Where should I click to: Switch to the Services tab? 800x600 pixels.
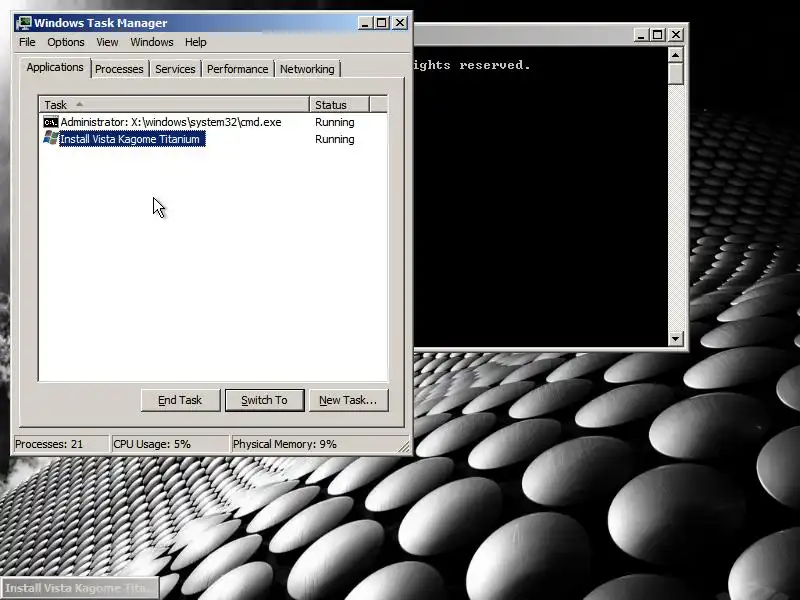click(175, 69)
